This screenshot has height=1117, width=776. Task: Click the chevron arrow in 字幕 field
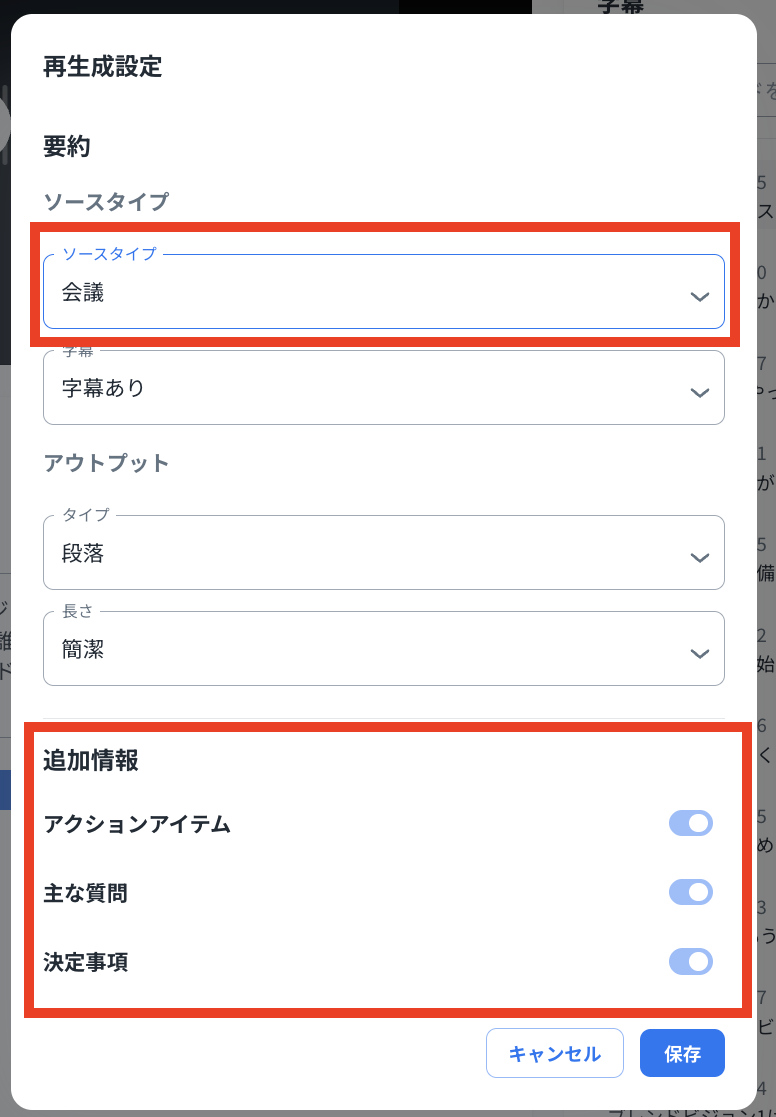[x=700, y=392]
